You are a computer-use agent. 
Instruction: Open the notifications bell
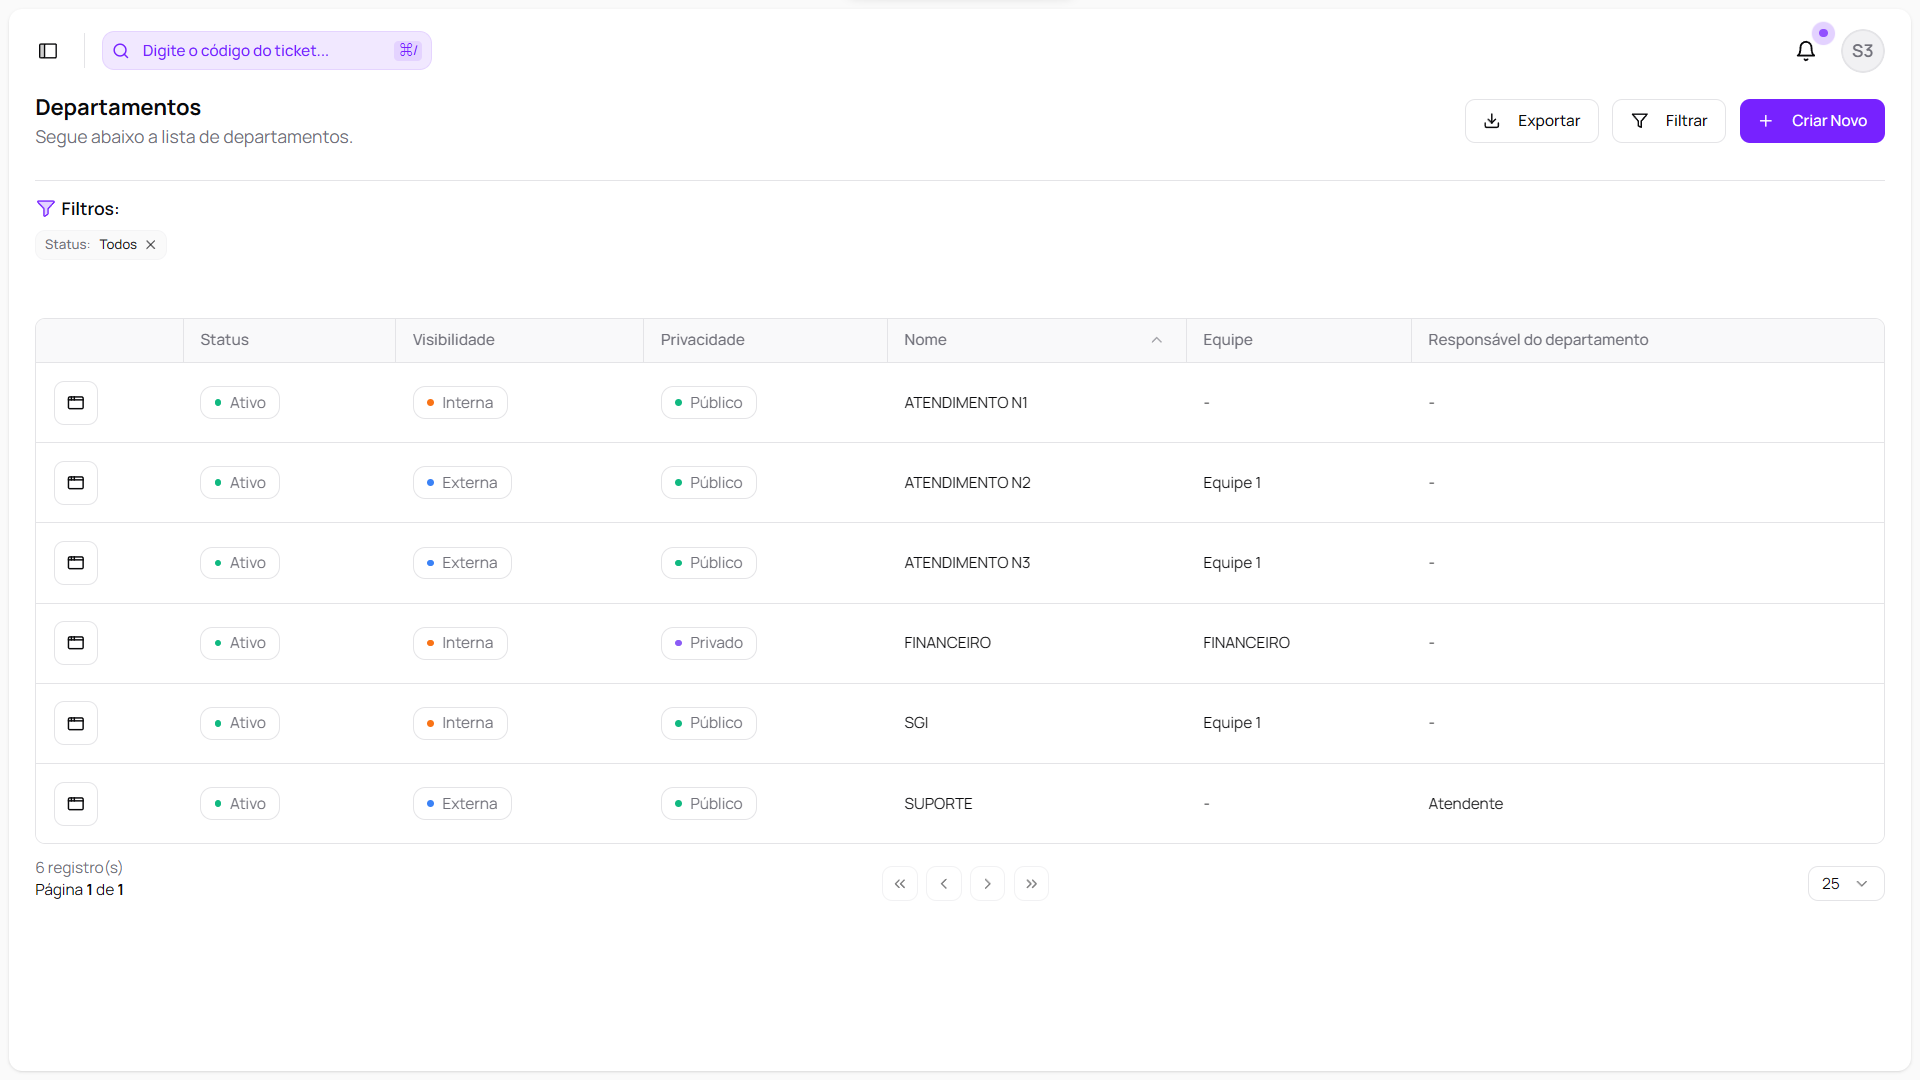pos(1805,51)
